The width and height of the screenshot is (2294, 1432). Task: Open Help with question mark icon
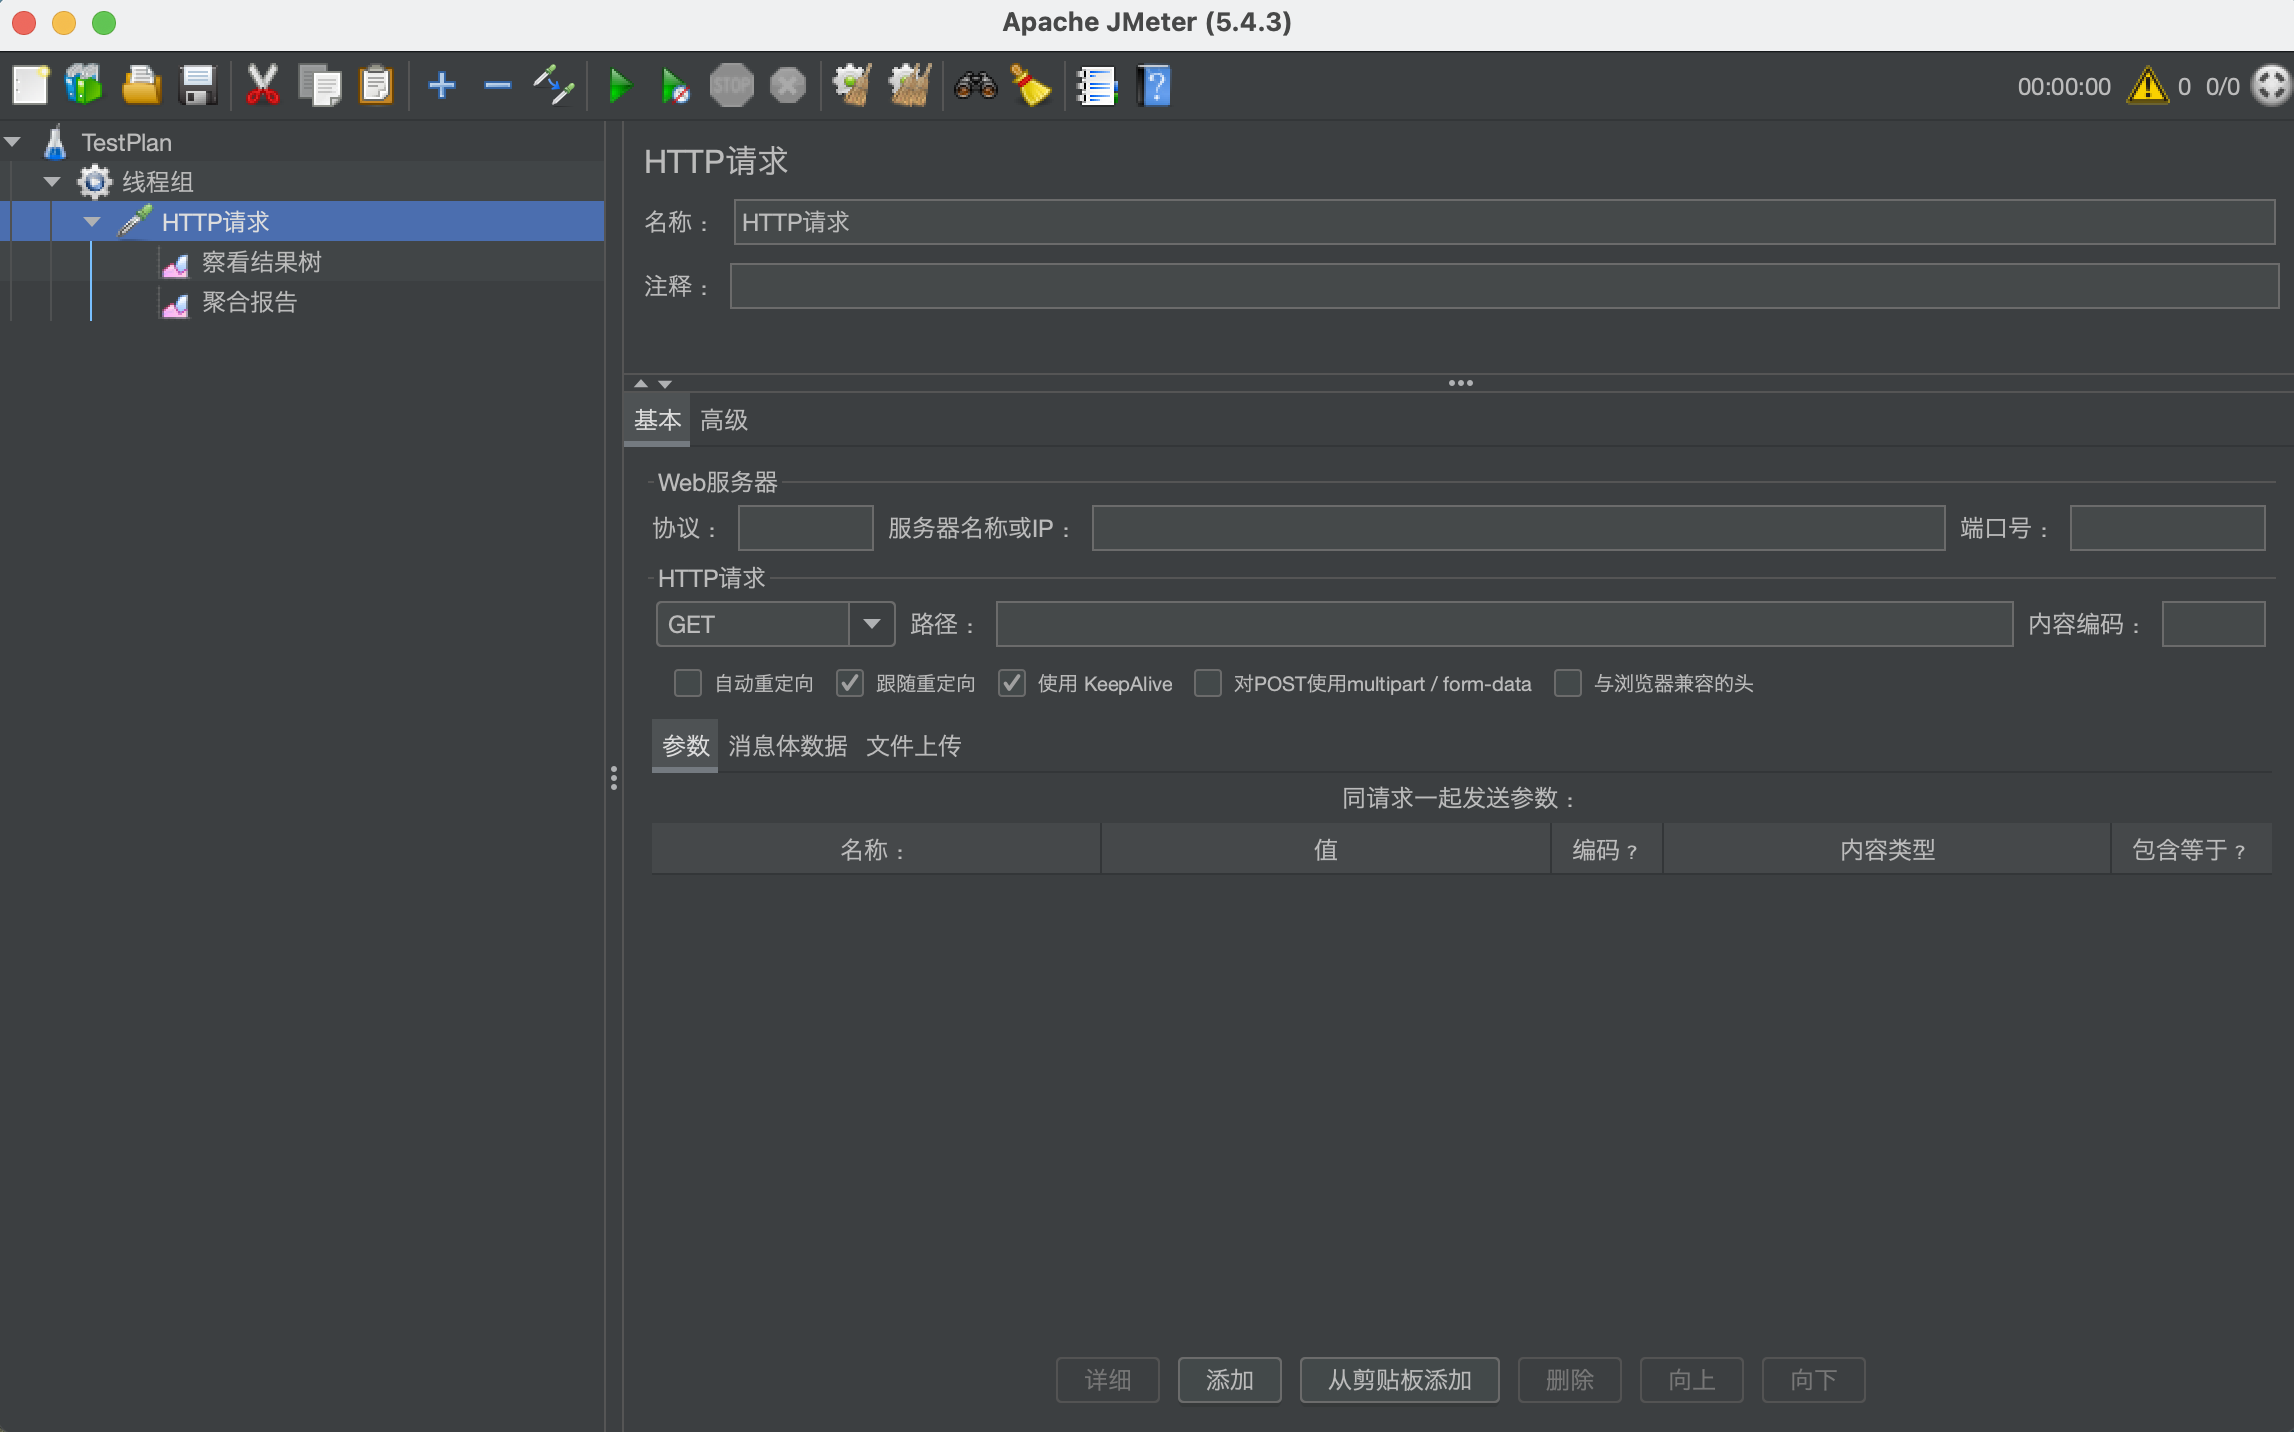(x=1153, y=86)
